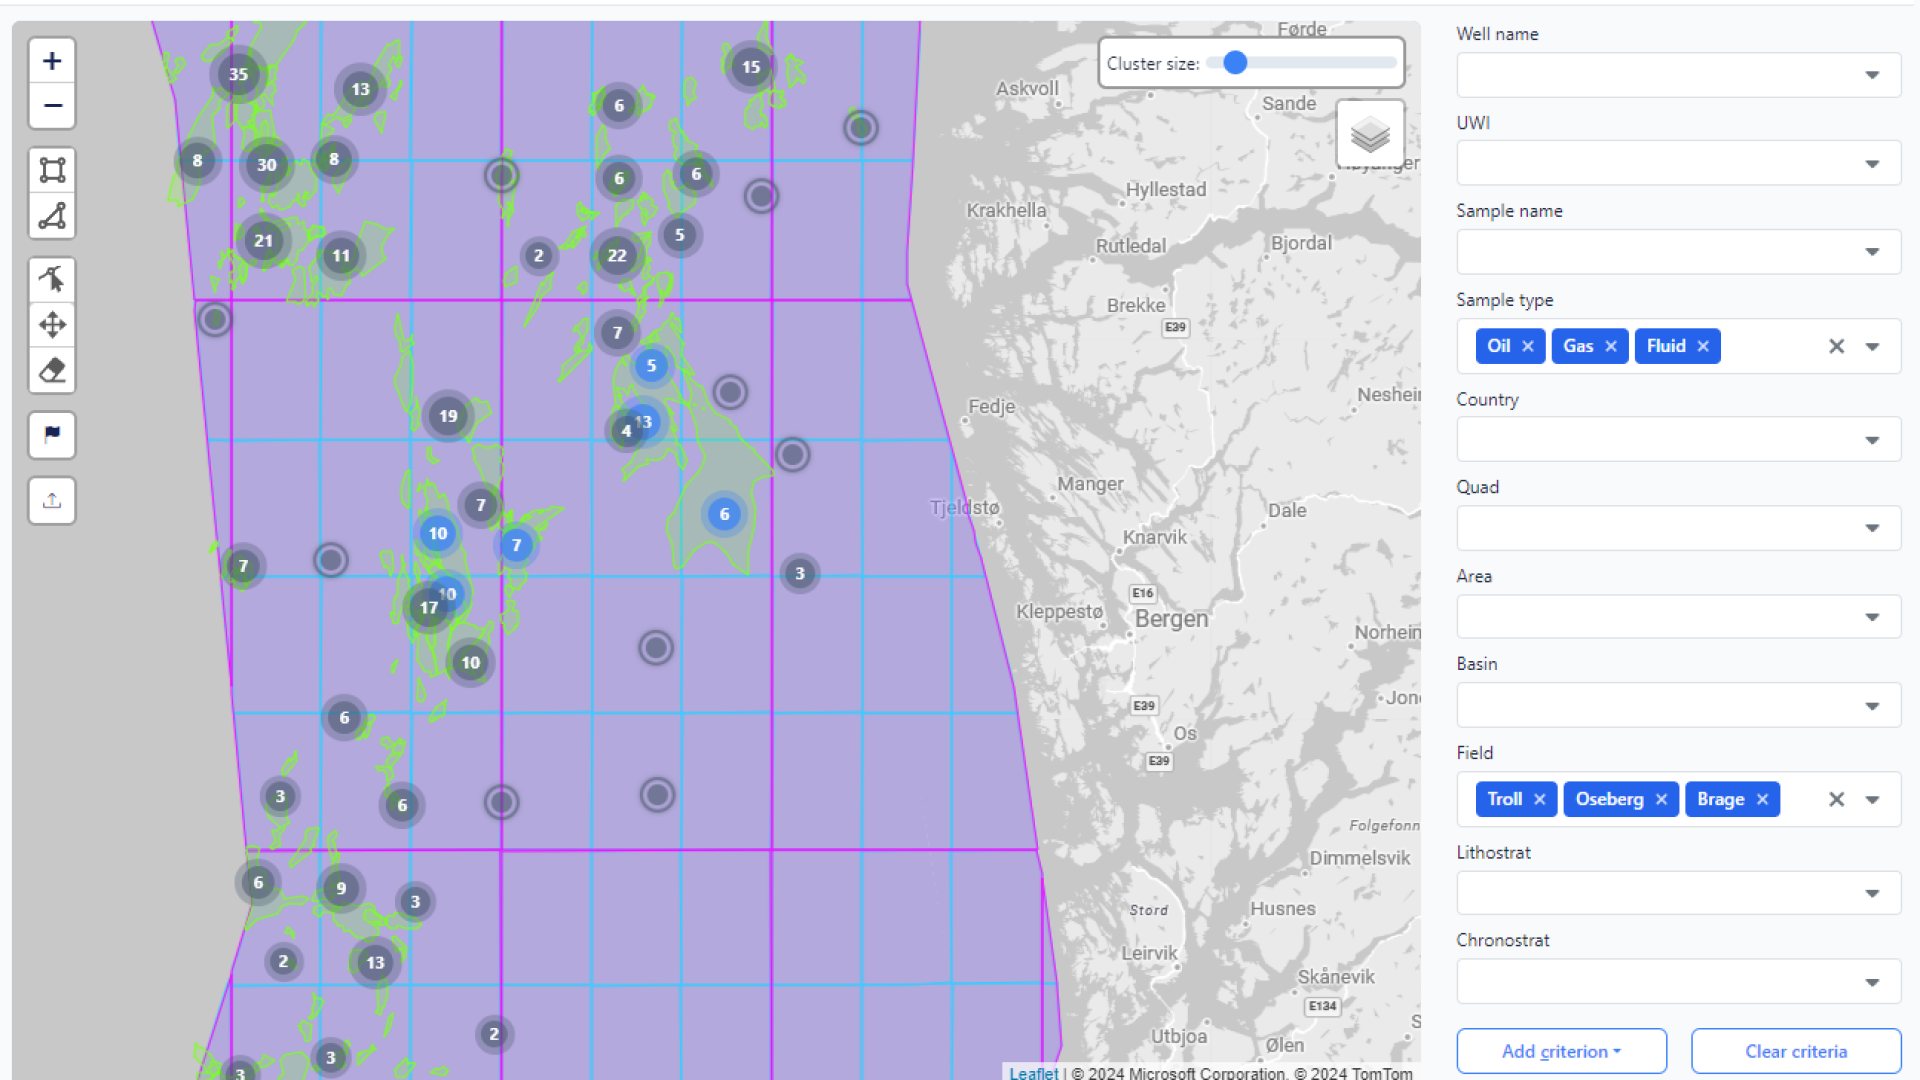This screenshot has width=1920, height=1080.
Task: Click the upload/export icon button
Action: 52,500
